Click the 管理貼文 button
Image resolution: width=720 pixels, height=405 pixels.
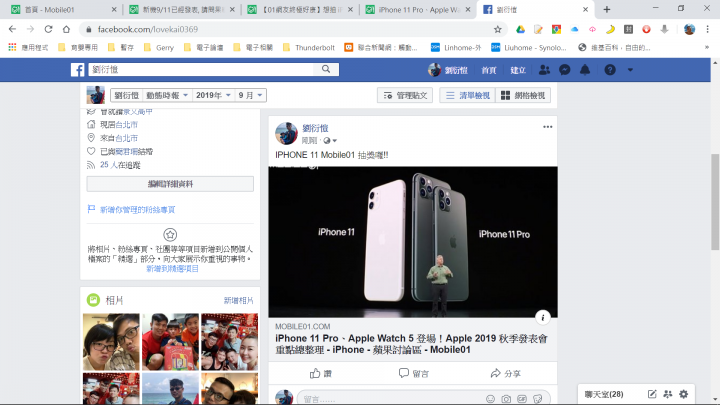(405, 95)
